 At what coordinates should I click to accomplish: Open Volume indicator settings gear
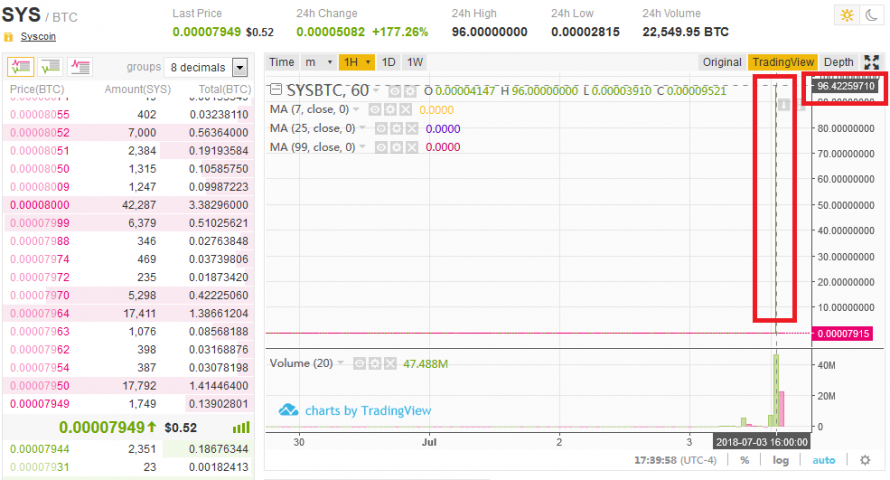coord(375,363)
